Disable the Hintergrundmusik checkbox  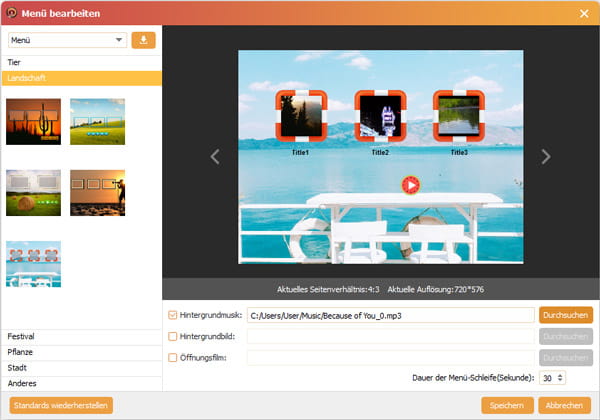pyautogui.click(x=173, y=315)
